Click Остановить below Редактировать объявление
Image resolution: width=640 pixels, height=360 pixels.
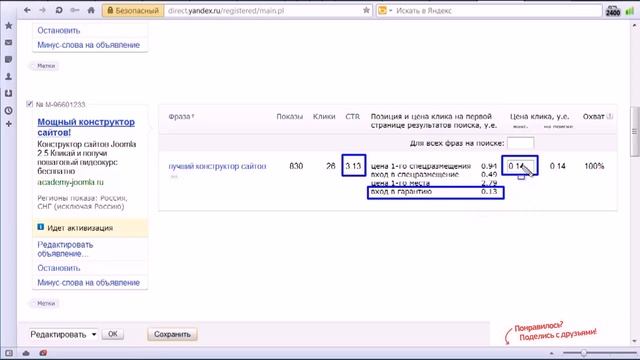59,268
